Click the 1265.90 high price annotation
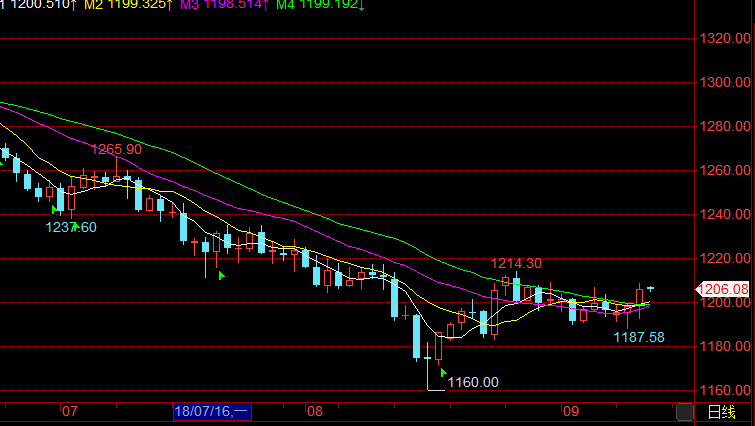This screenshot has height=426, width=755. coord(117,149)
